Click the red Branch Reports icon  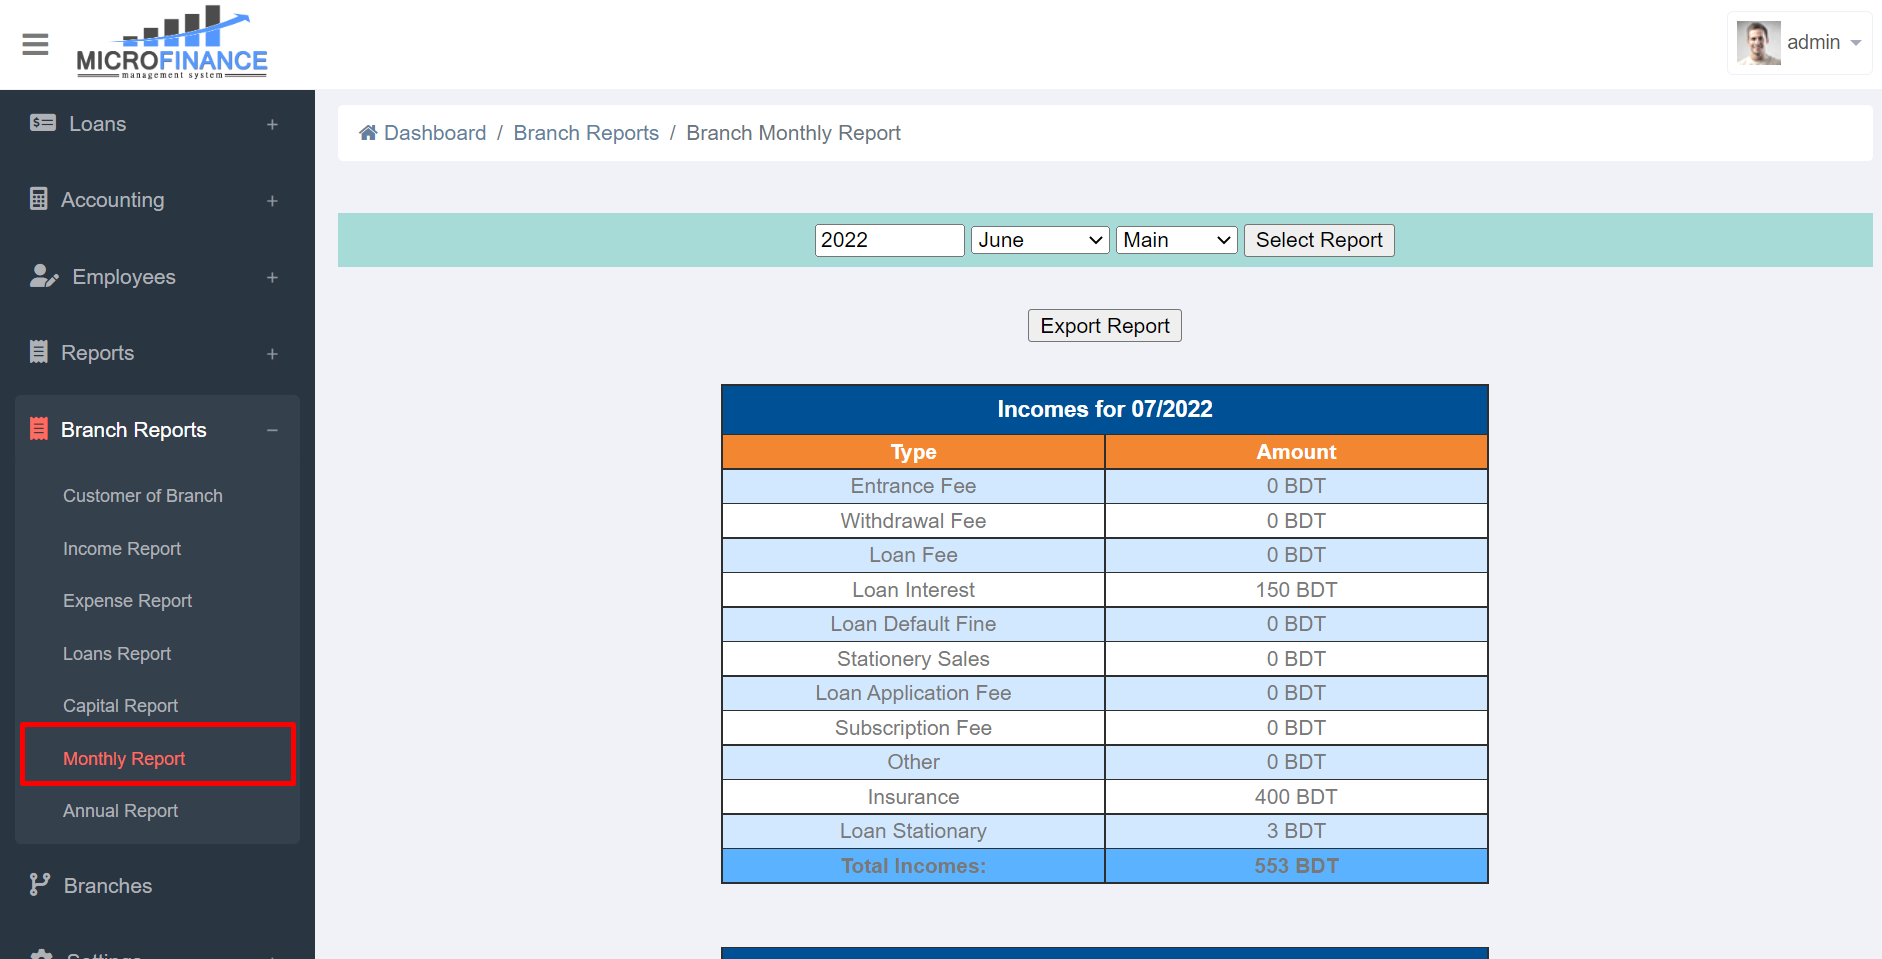[39, 429]
